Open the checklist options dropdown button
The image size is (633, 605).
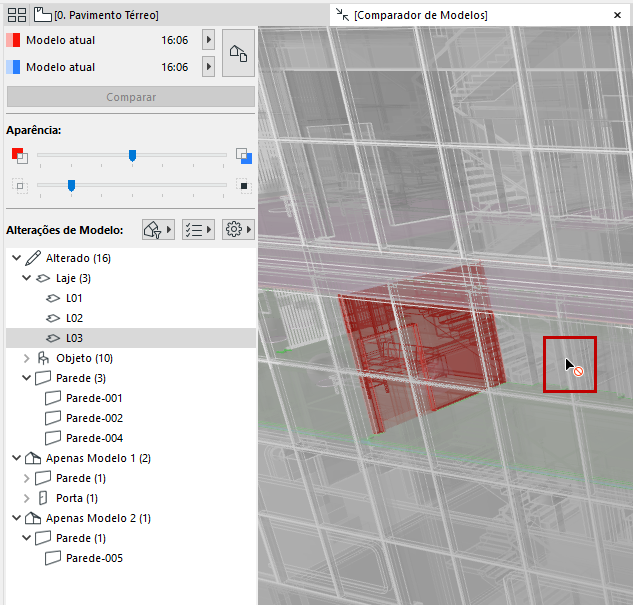point(198,230)
